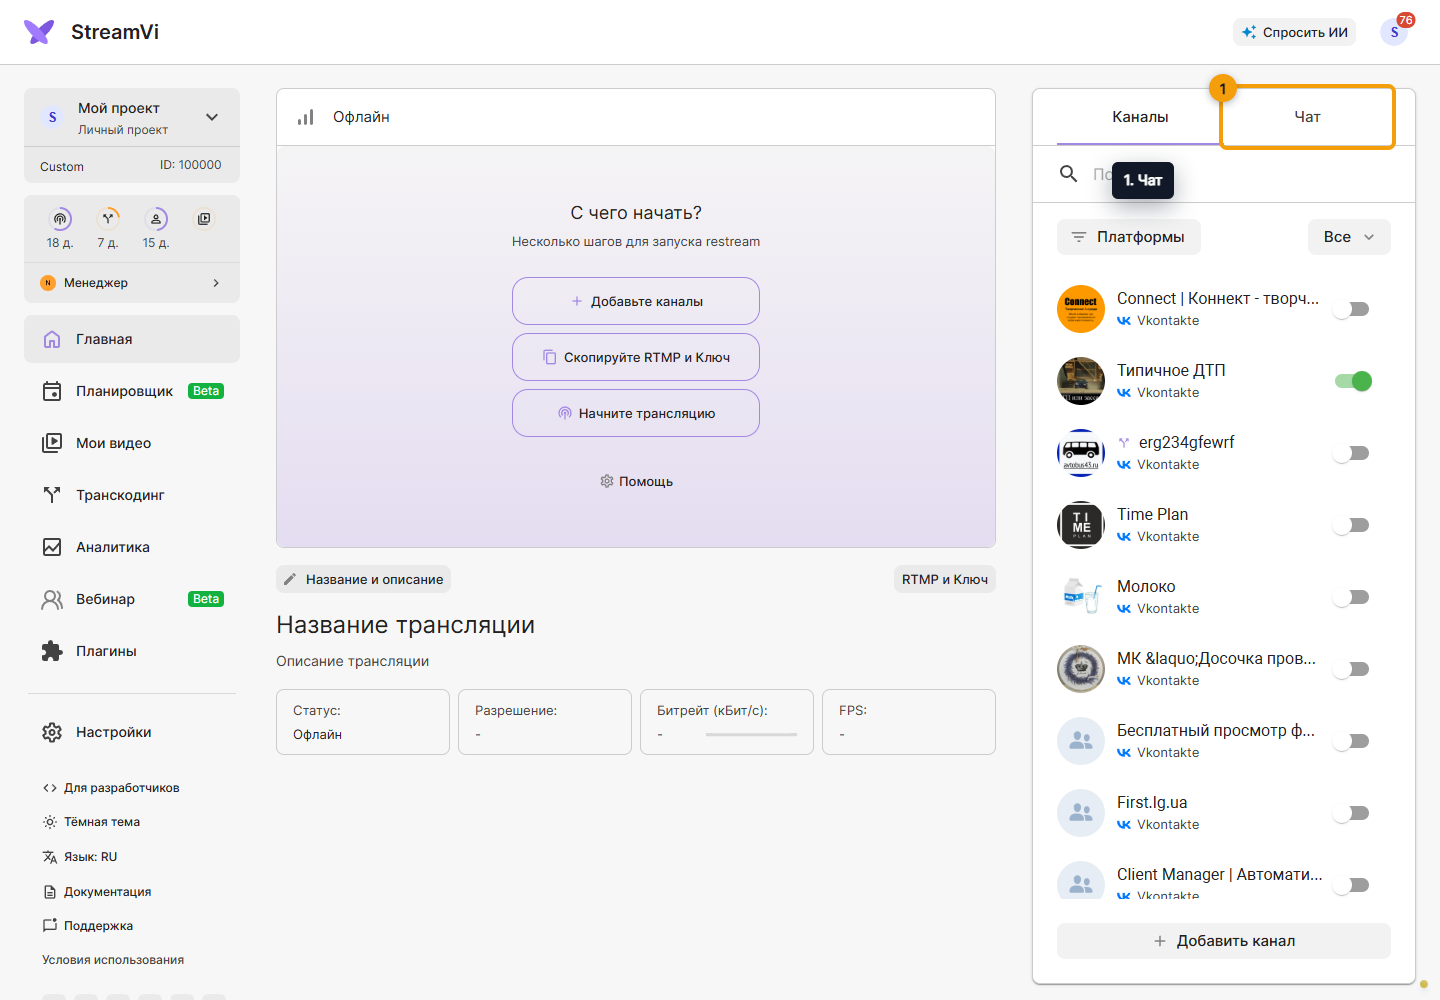Click the restream 18 days counter icon
Viewport: 1440px width, 1000px height.
pos(60,219)
